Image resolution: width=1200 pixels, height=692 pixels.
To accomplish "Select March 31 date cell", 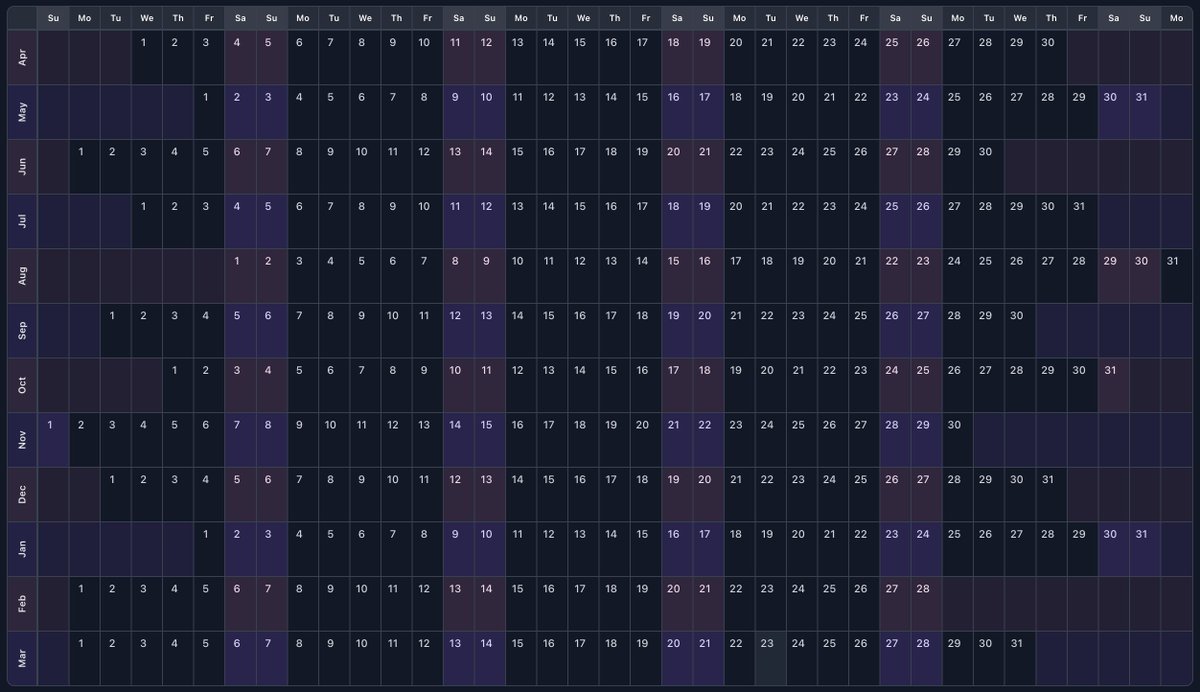I will pyautogui.click(x=1019, y=657).
